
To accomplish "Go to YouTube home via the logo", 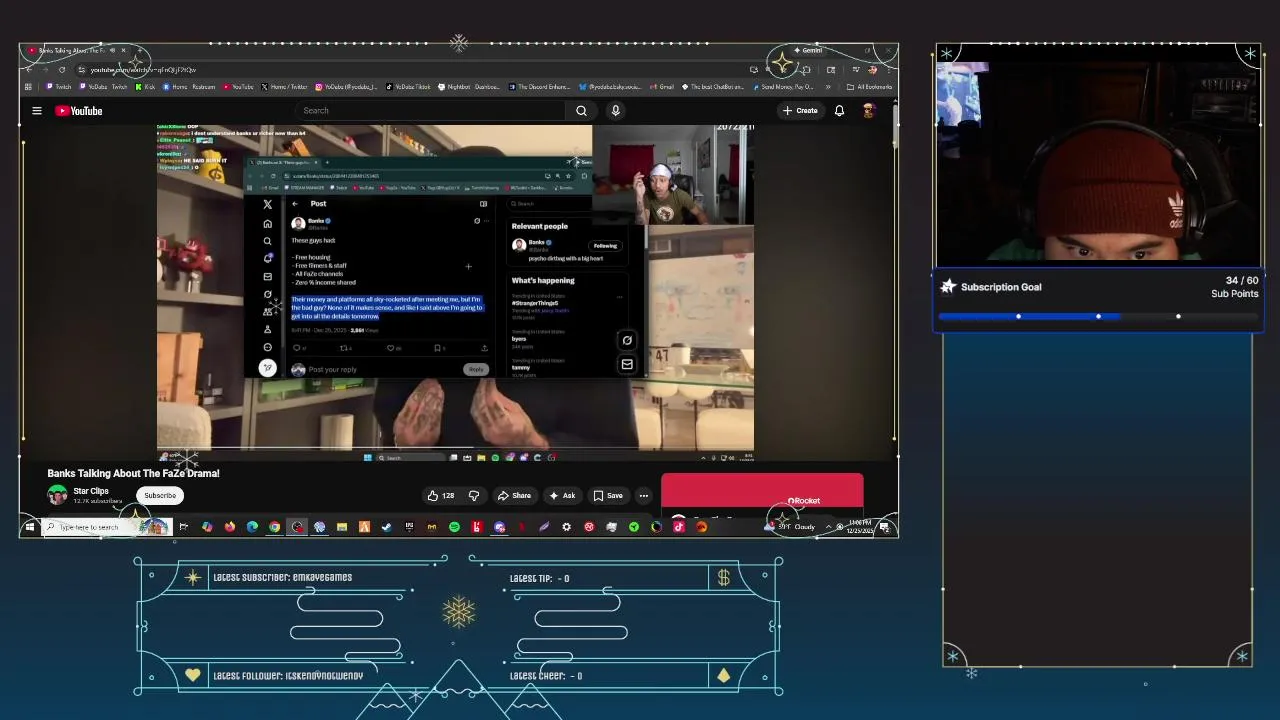I will (79, 111).
